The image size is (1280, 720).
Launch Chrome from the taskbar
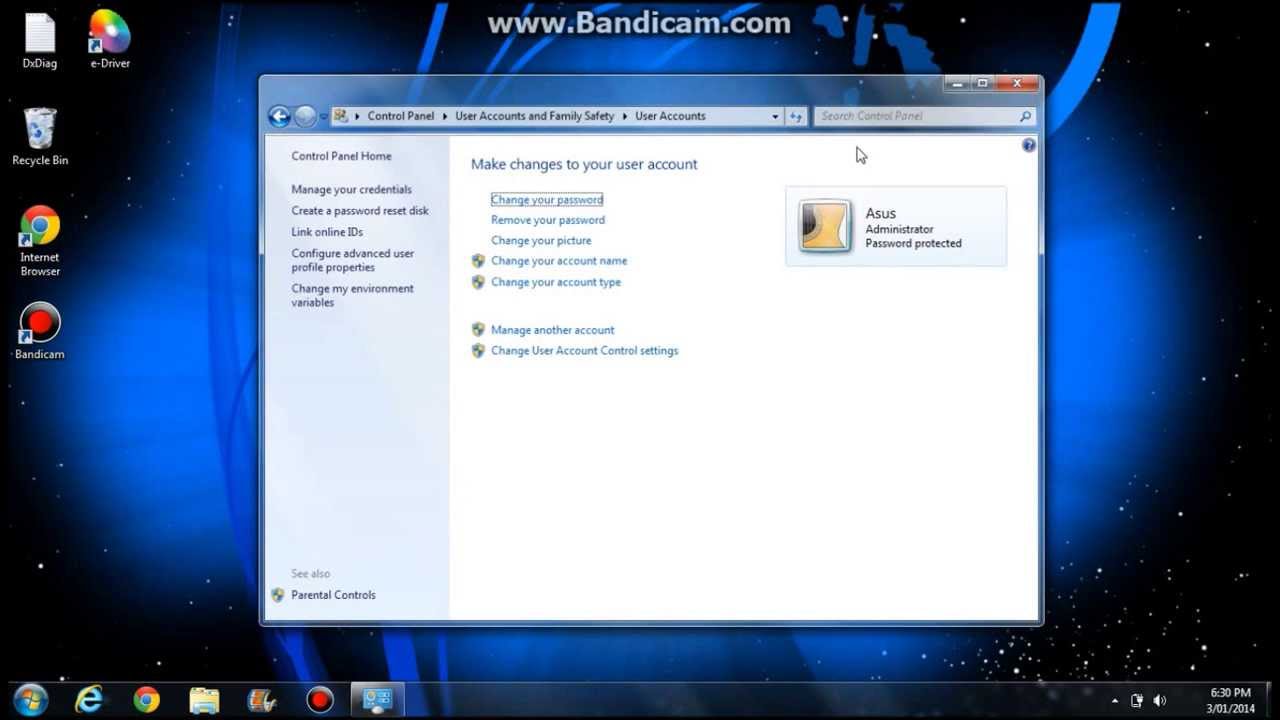tap(147, 699)
